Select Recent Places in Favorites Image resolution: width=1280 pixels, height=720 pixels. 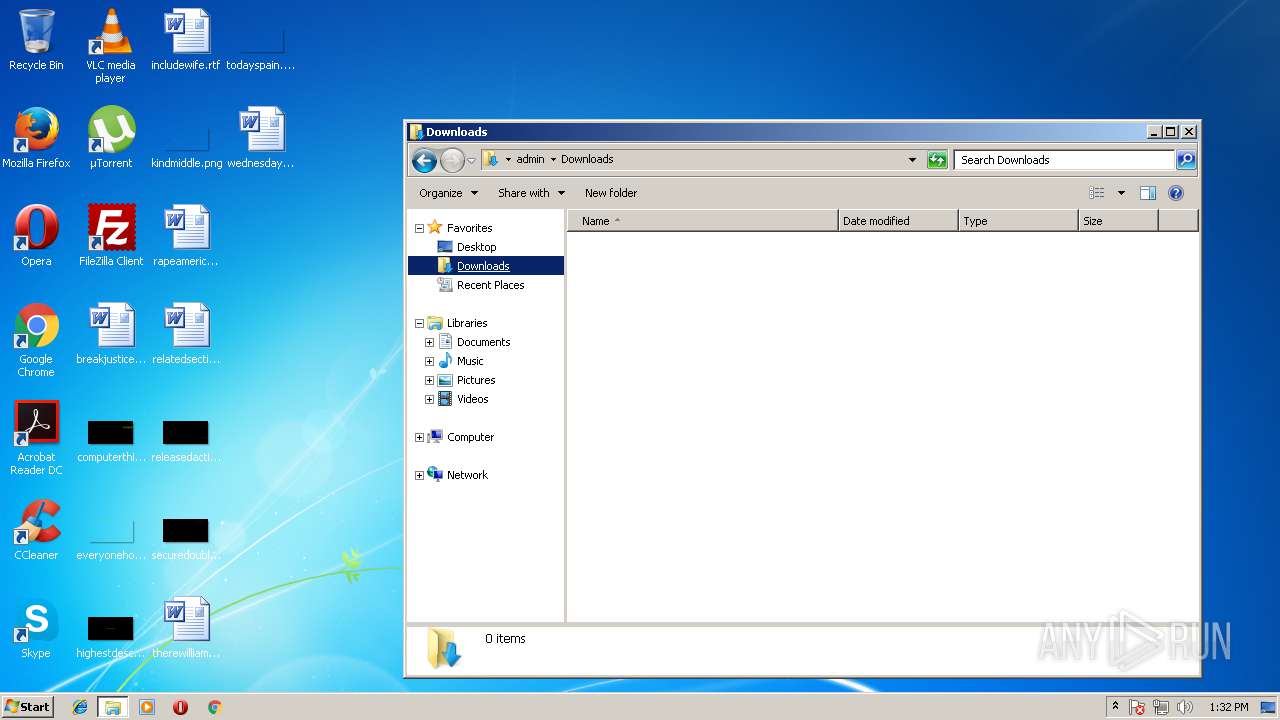[490, 285]
